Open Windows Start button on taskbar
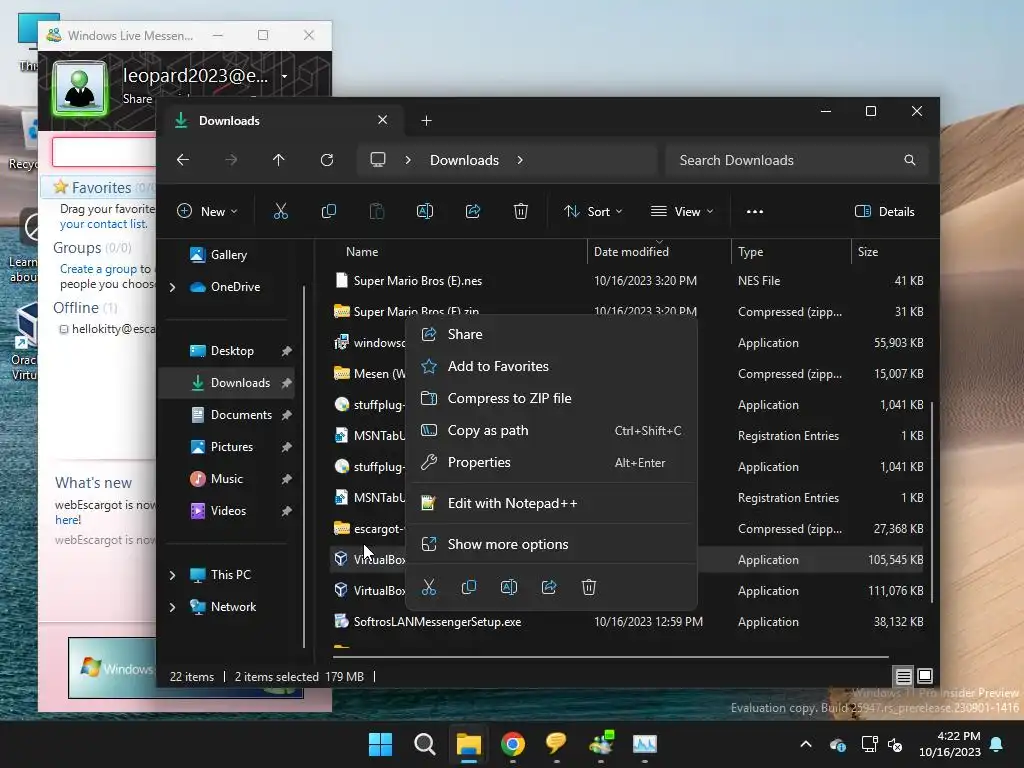1024x768 pixels. (x=380, y=744)
